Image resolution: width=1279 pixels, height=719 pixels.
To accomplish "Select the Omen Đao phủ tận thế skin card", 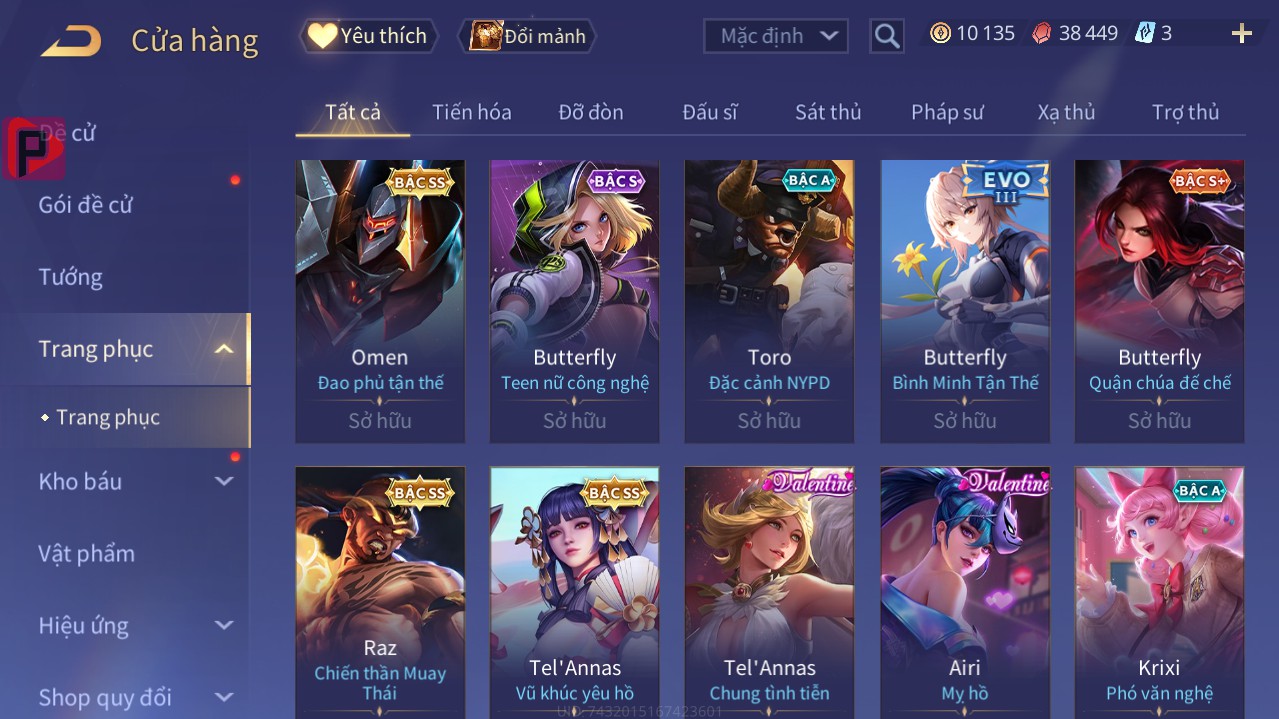I will click(380, 301).
